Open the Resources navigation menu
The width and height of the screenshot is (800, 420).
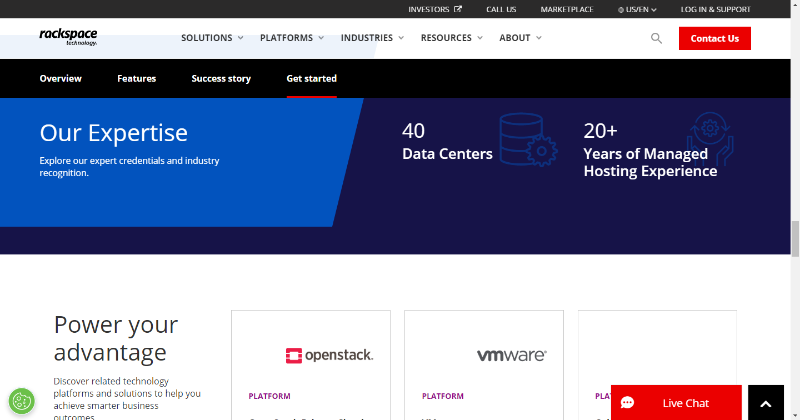[452, 38]
